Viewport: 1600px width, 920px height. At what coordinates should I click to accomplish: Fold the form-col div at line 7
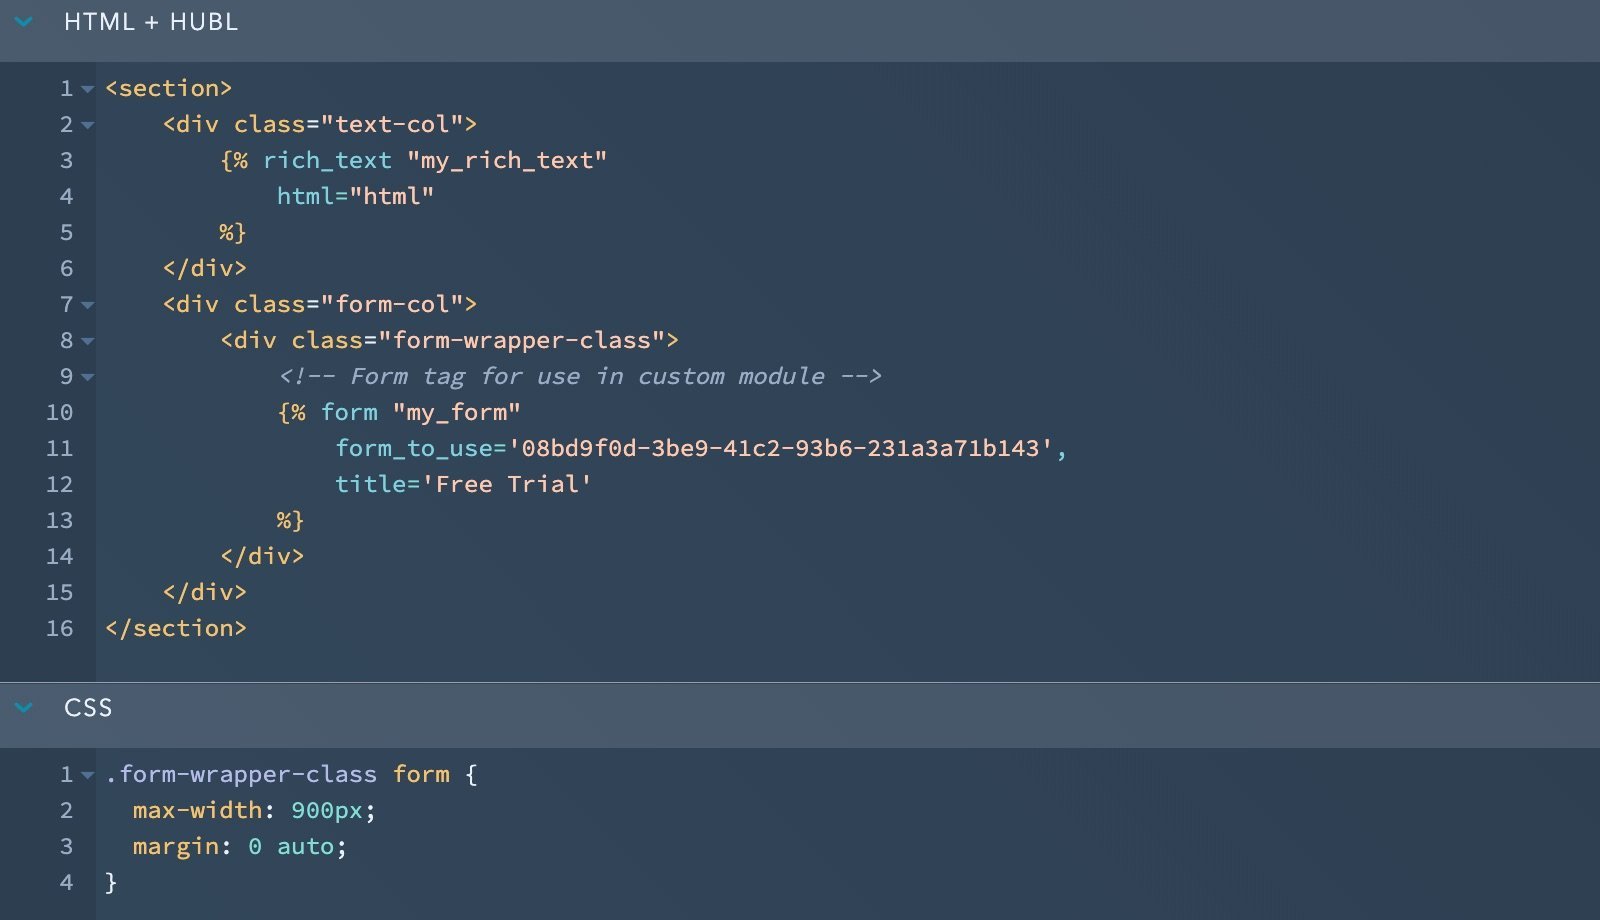coord(88,305)
